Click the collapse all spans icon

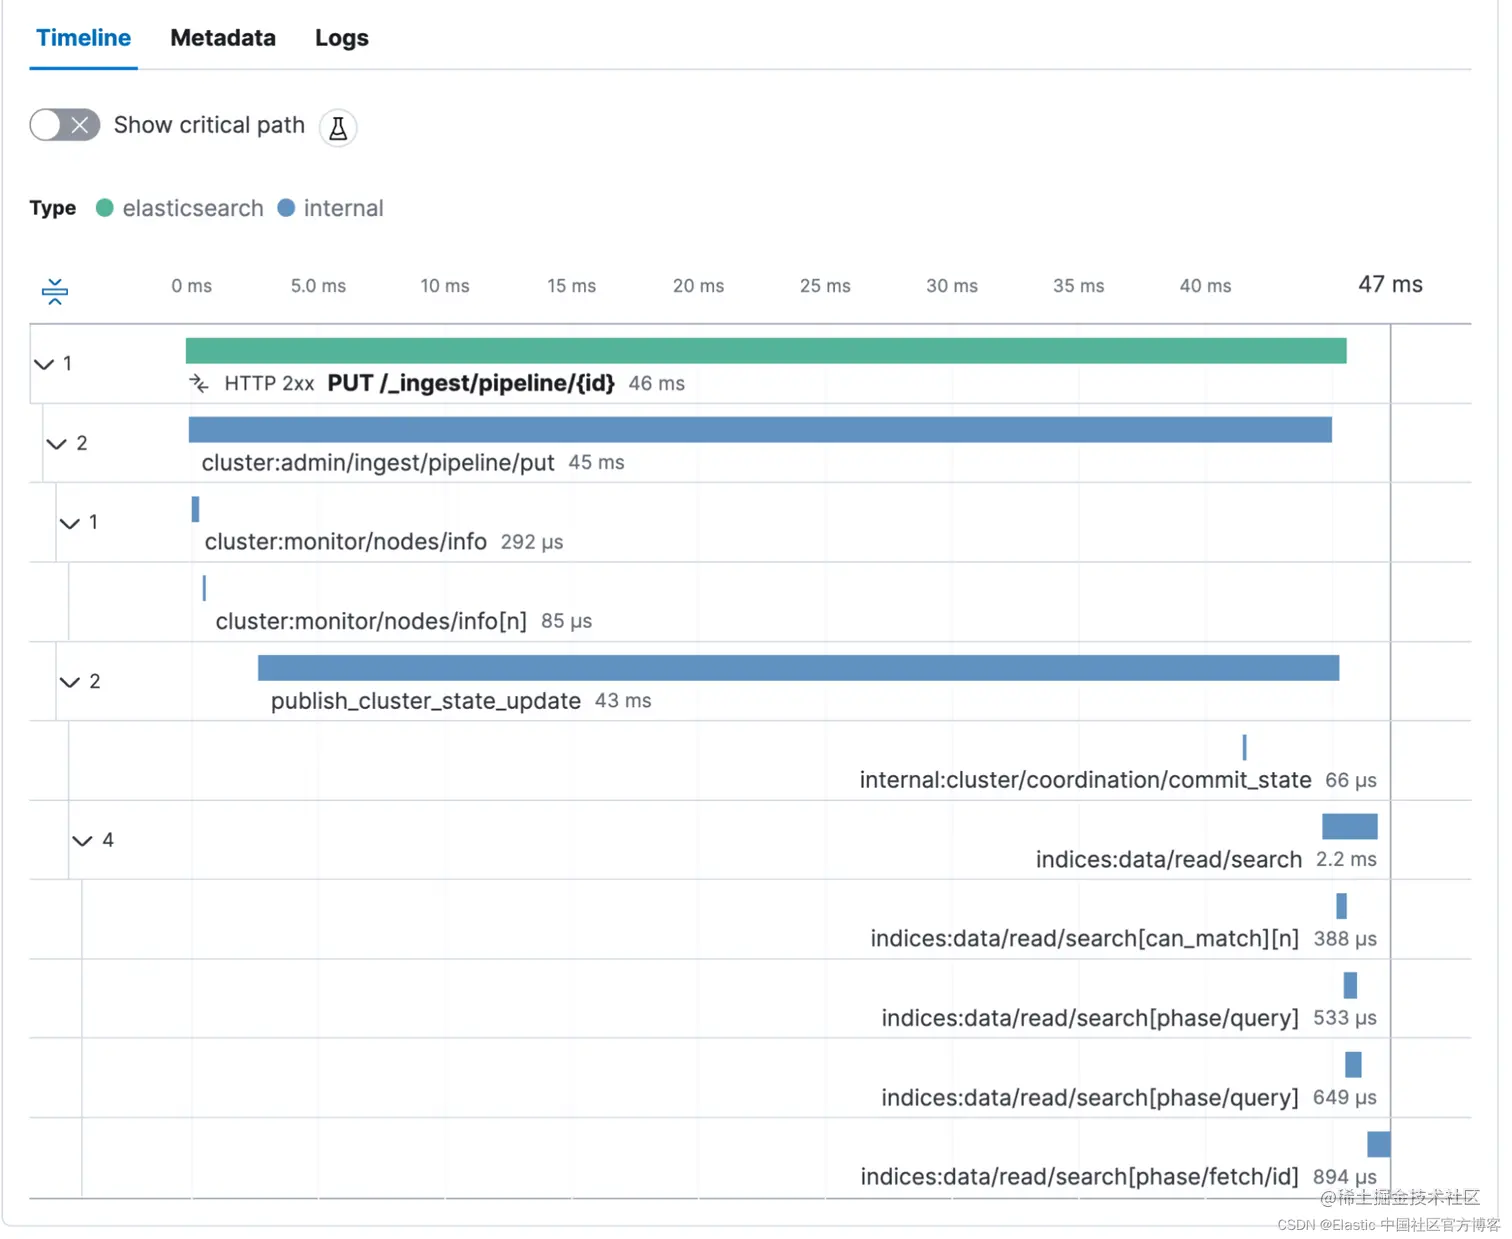55,292
